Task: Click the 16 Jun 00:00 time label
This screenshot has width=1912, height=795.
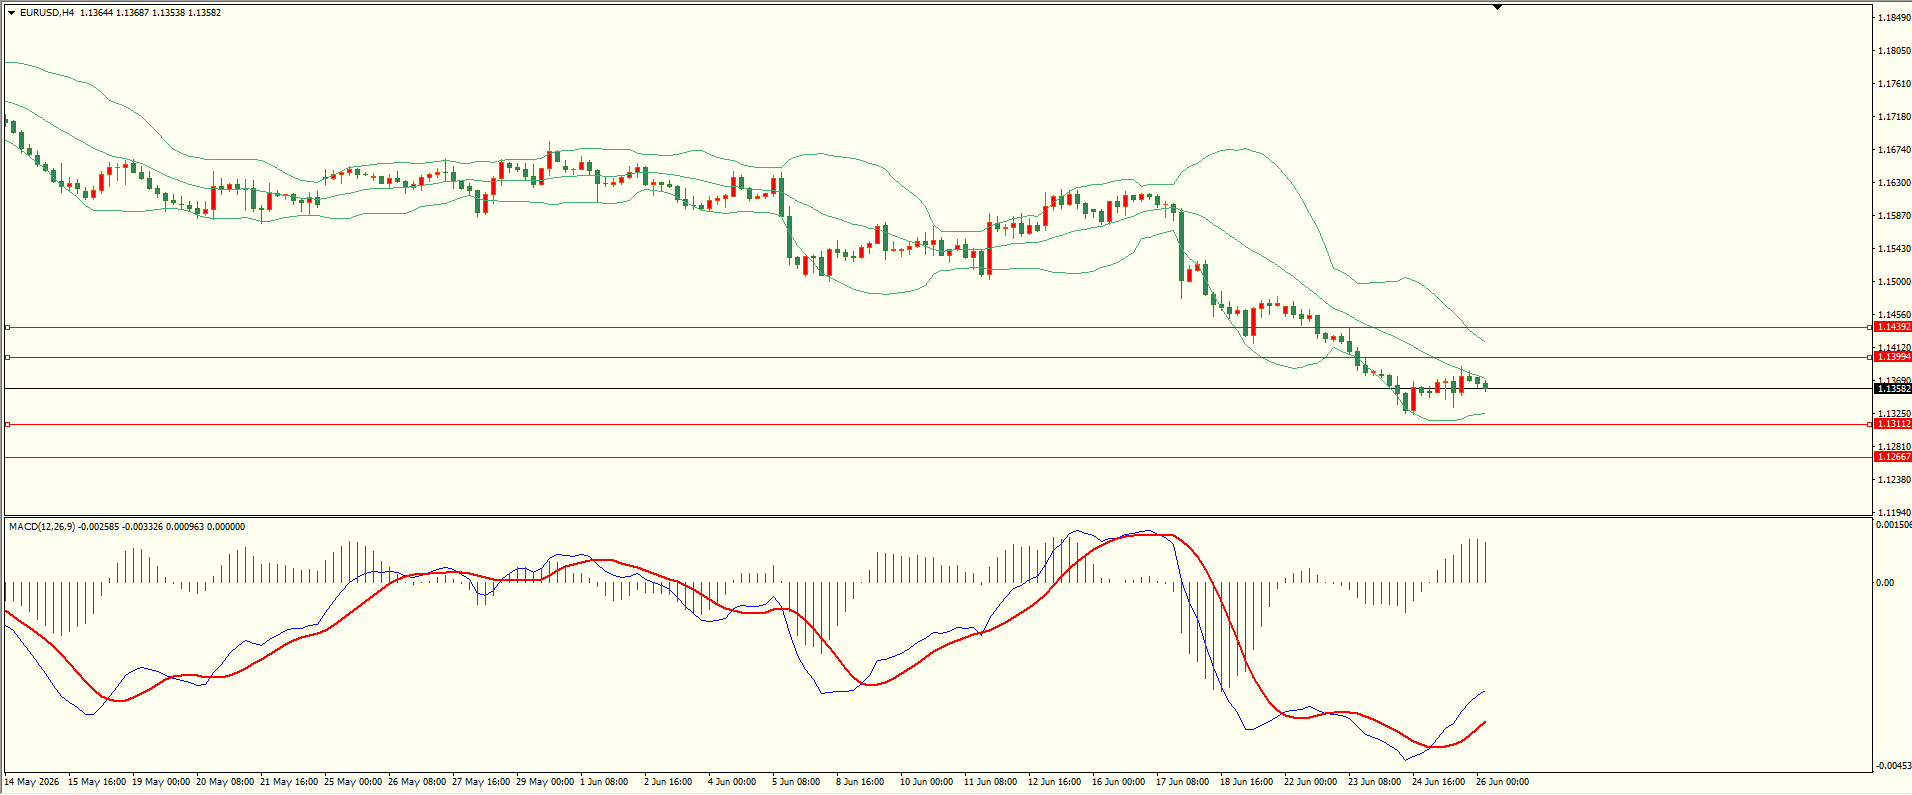Action: 1118,782
